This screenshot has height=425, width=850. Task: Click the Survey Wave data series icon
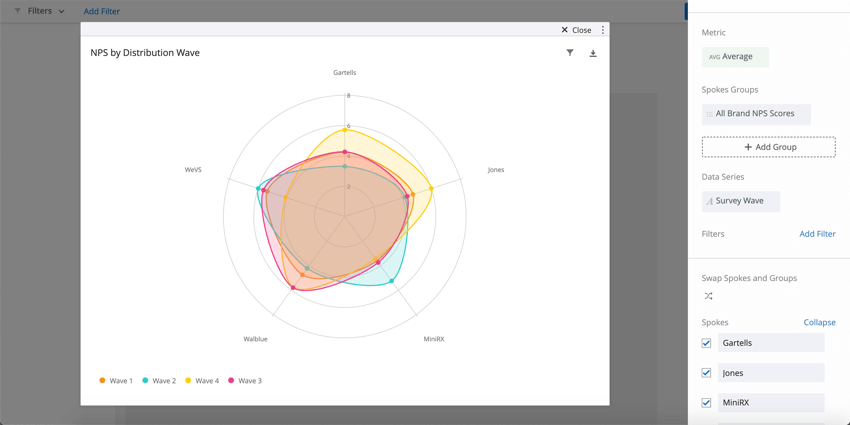709,201
